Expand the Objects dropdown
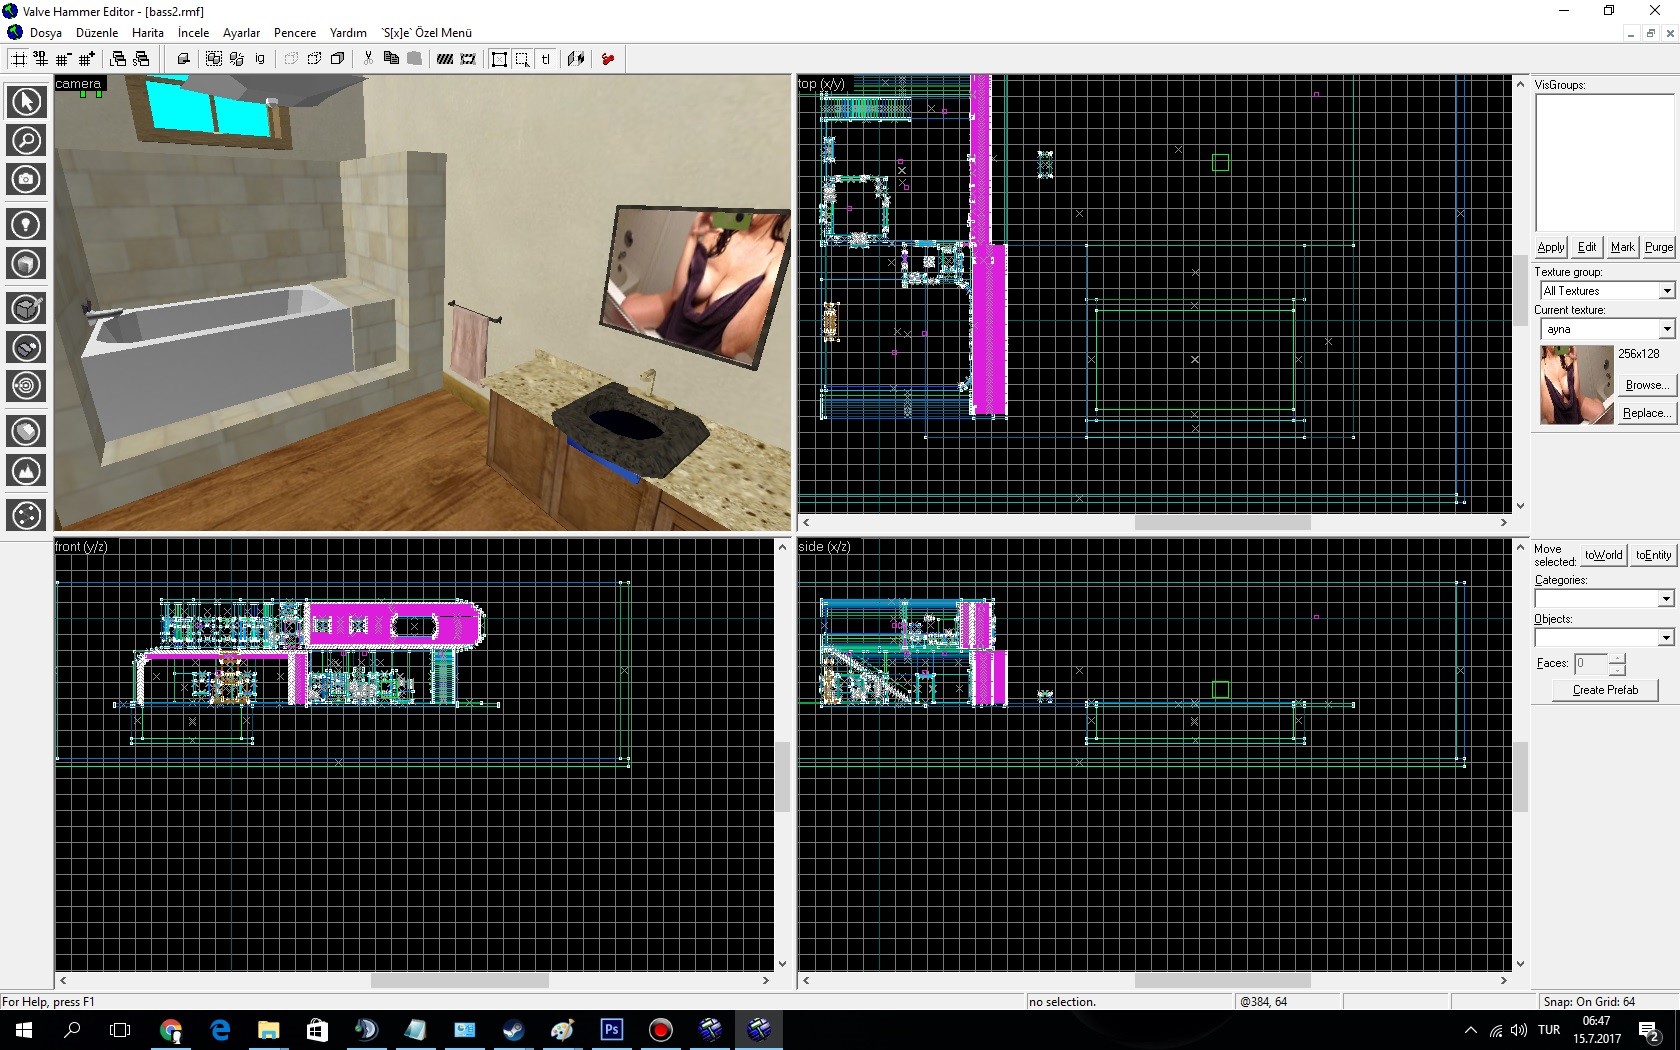This screenshot has width=1680, height=1050. click(x=1666, y=638)
